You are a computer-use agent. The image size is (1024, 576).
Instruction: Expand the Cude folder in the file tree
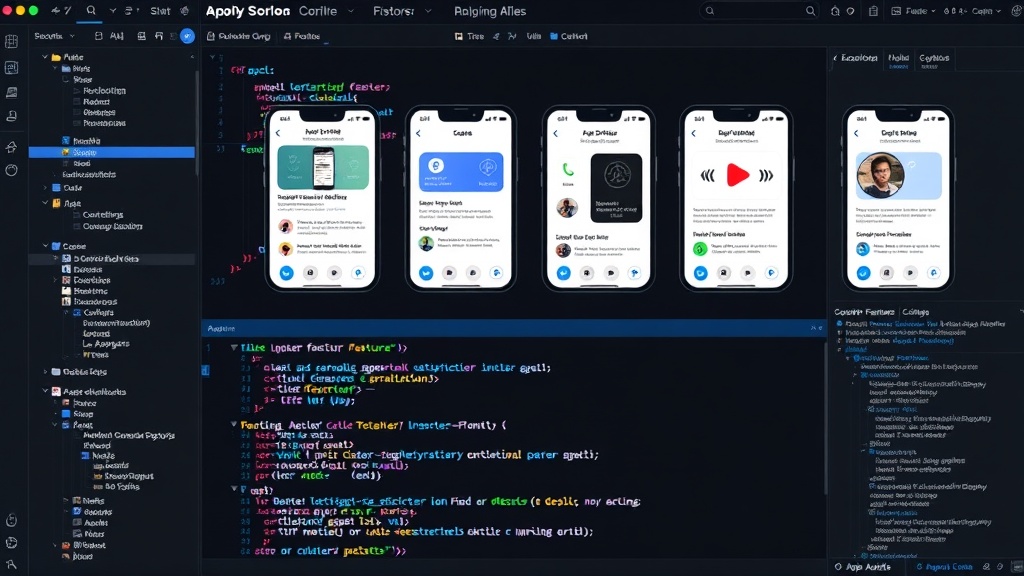coord(45,187)
